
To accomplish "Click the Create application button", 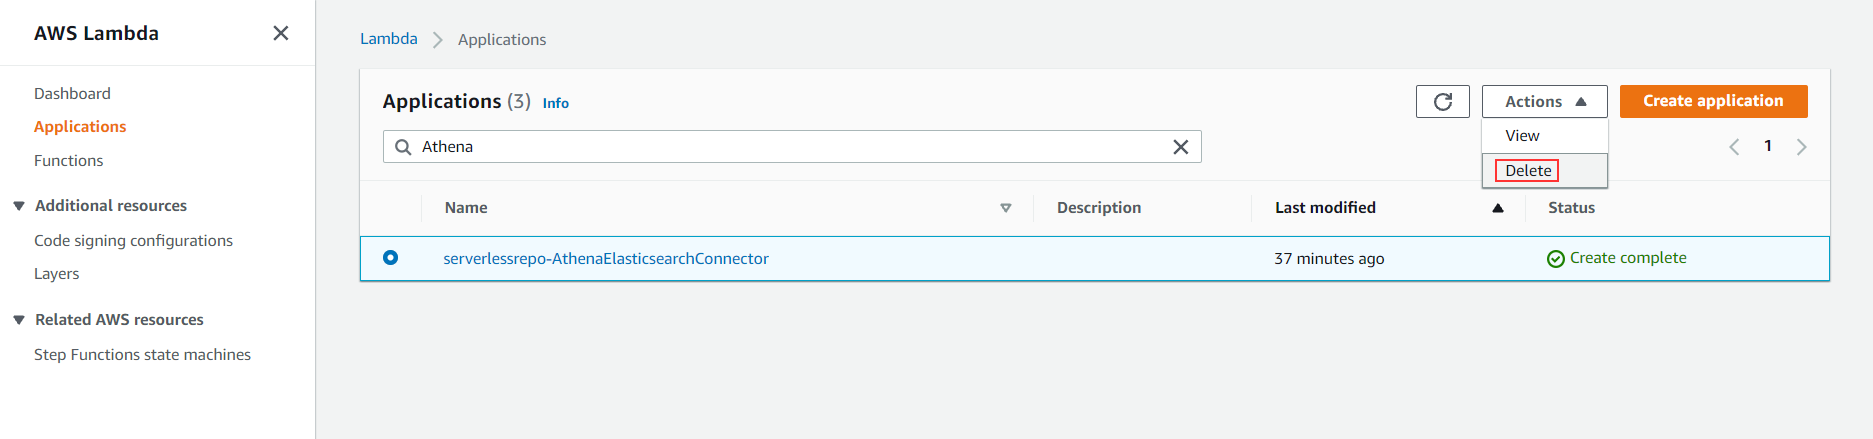I will click(1712, 101).
